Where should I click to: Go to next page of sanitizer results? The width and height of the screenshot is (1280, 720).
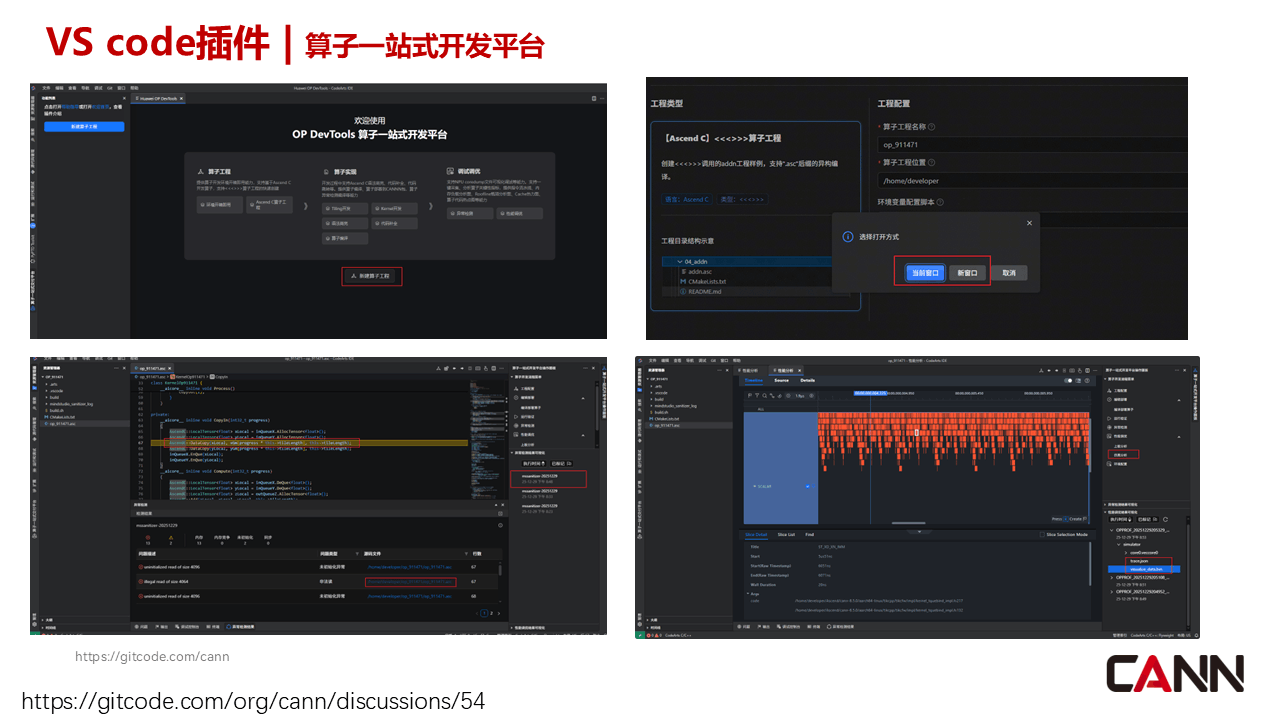coord(498,613)
